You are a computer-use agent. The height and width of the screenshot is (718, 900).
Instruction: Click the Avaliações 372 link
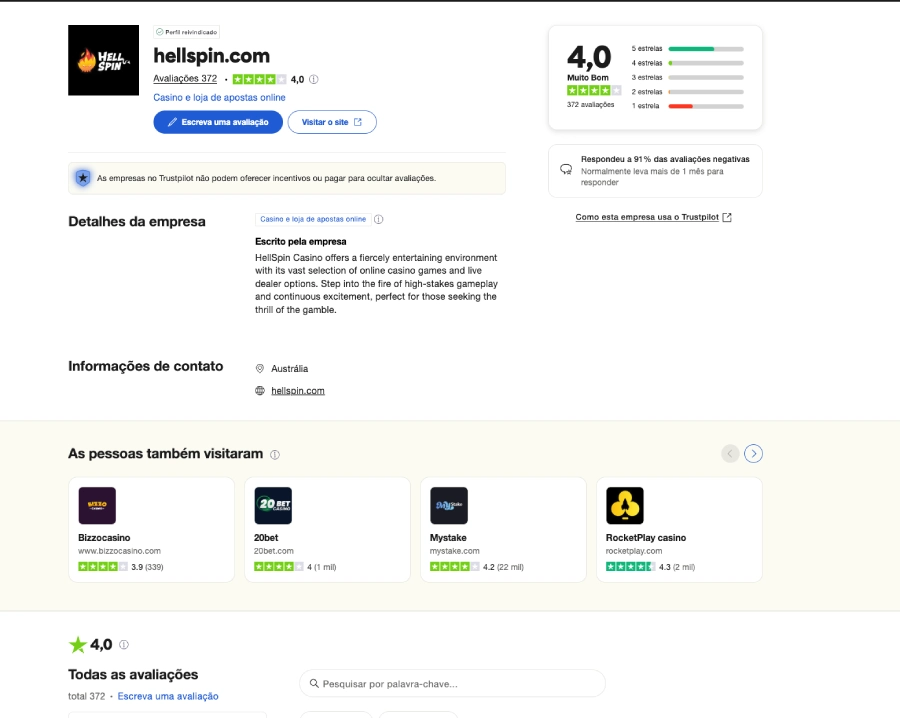point(185,79)
